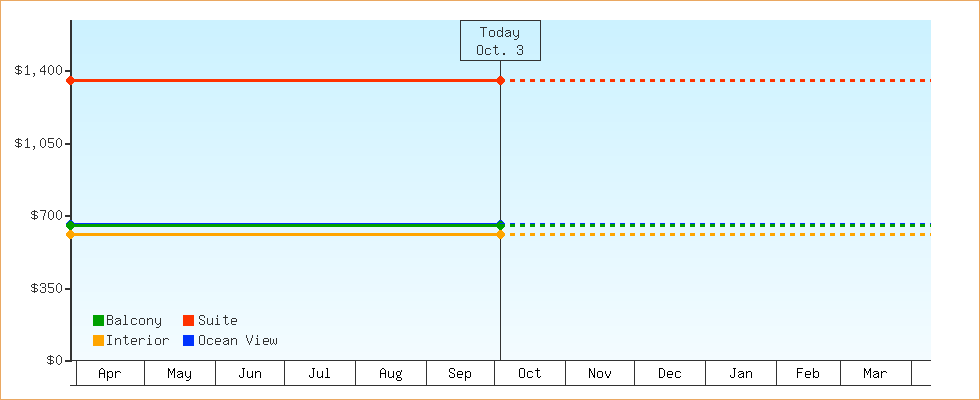Click the Suite price point at today line
The image size is (980, 400).
click(500, 80)
